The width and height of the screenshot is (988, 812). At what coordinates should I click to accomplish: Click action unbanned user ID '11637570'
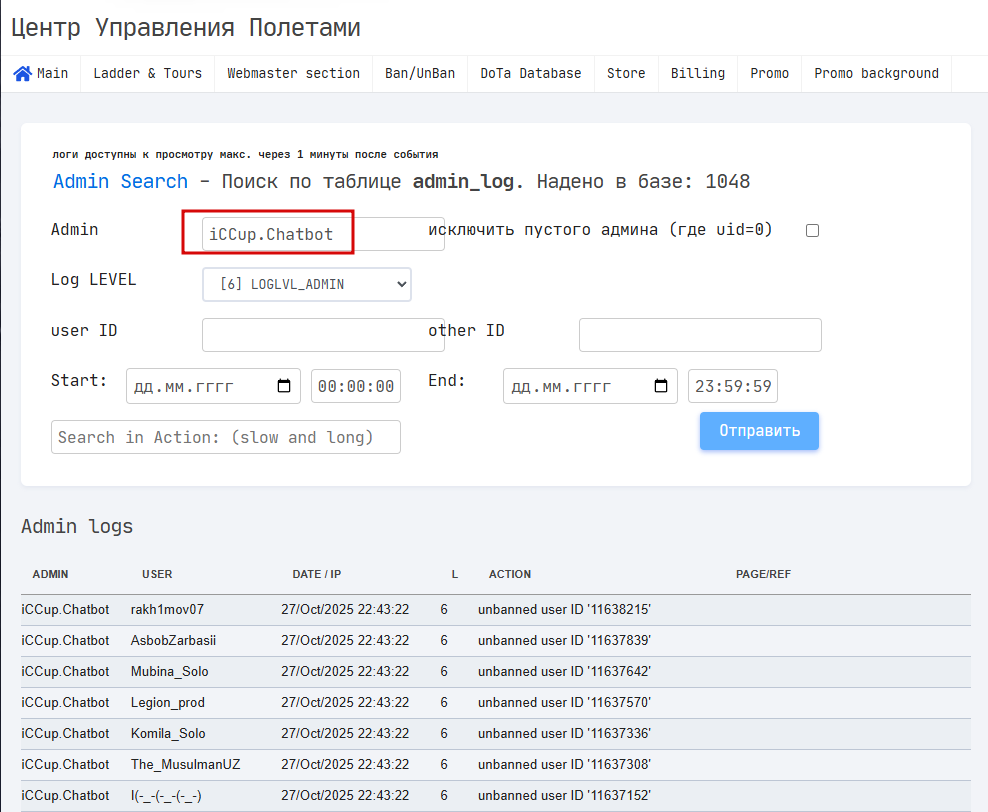(564, 702)
